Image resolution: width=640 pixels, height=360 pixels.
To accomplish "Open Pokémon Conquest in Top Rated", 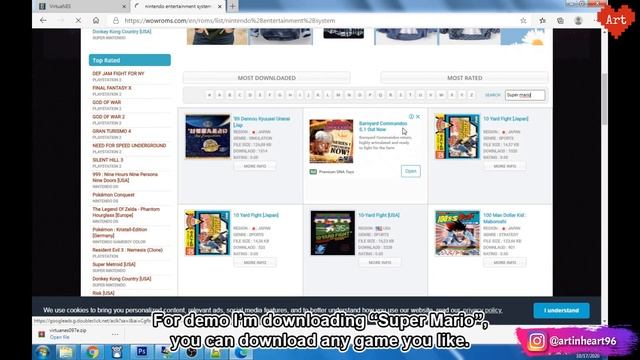I will click(x=113, y=195).
